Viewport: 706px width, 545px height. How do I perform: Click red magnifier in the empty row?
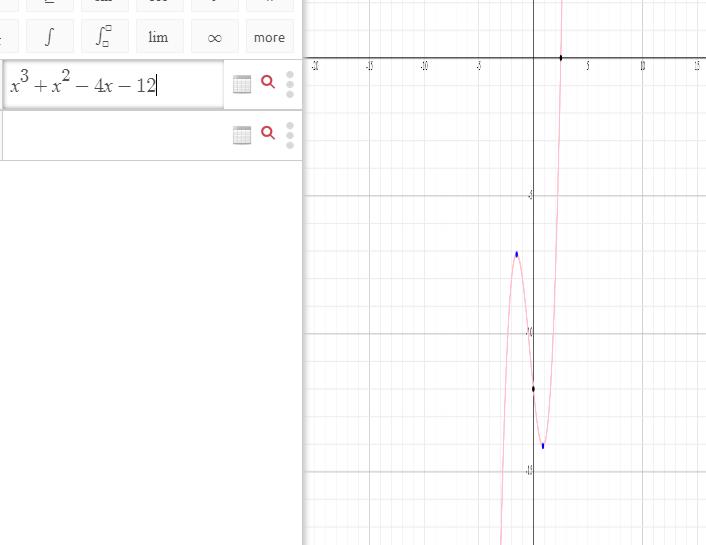pyautogui.click(x=268, y=133)
